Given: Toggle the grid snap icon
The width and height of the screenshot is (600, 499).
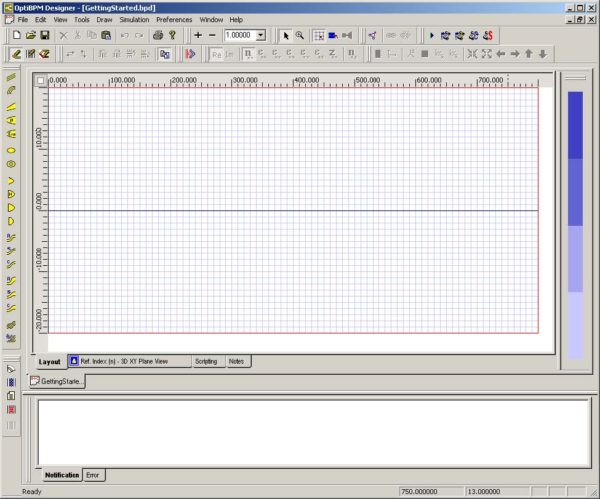Looking at the screenshot, I should (319, 36).
